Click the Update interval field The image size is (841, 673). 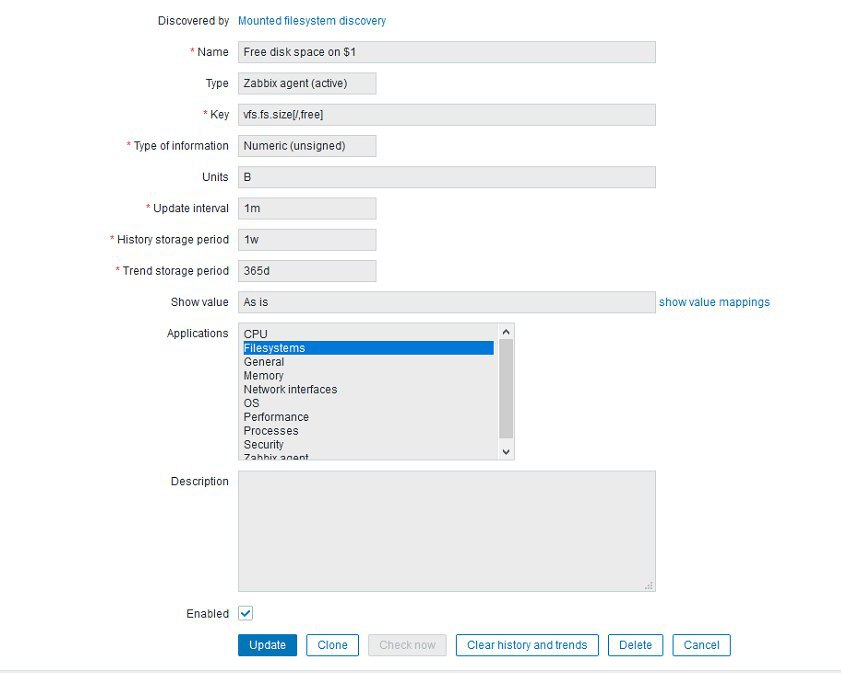tap(307, 209)
